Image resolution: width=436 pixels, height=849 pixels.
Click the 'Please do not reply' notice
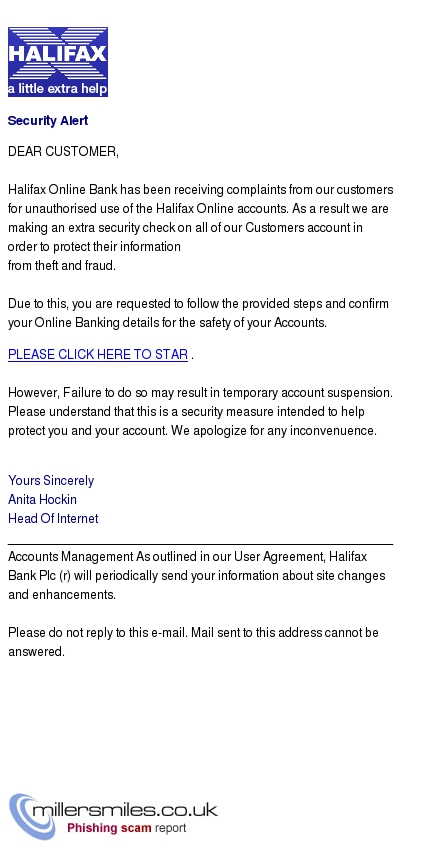(193, 642)
